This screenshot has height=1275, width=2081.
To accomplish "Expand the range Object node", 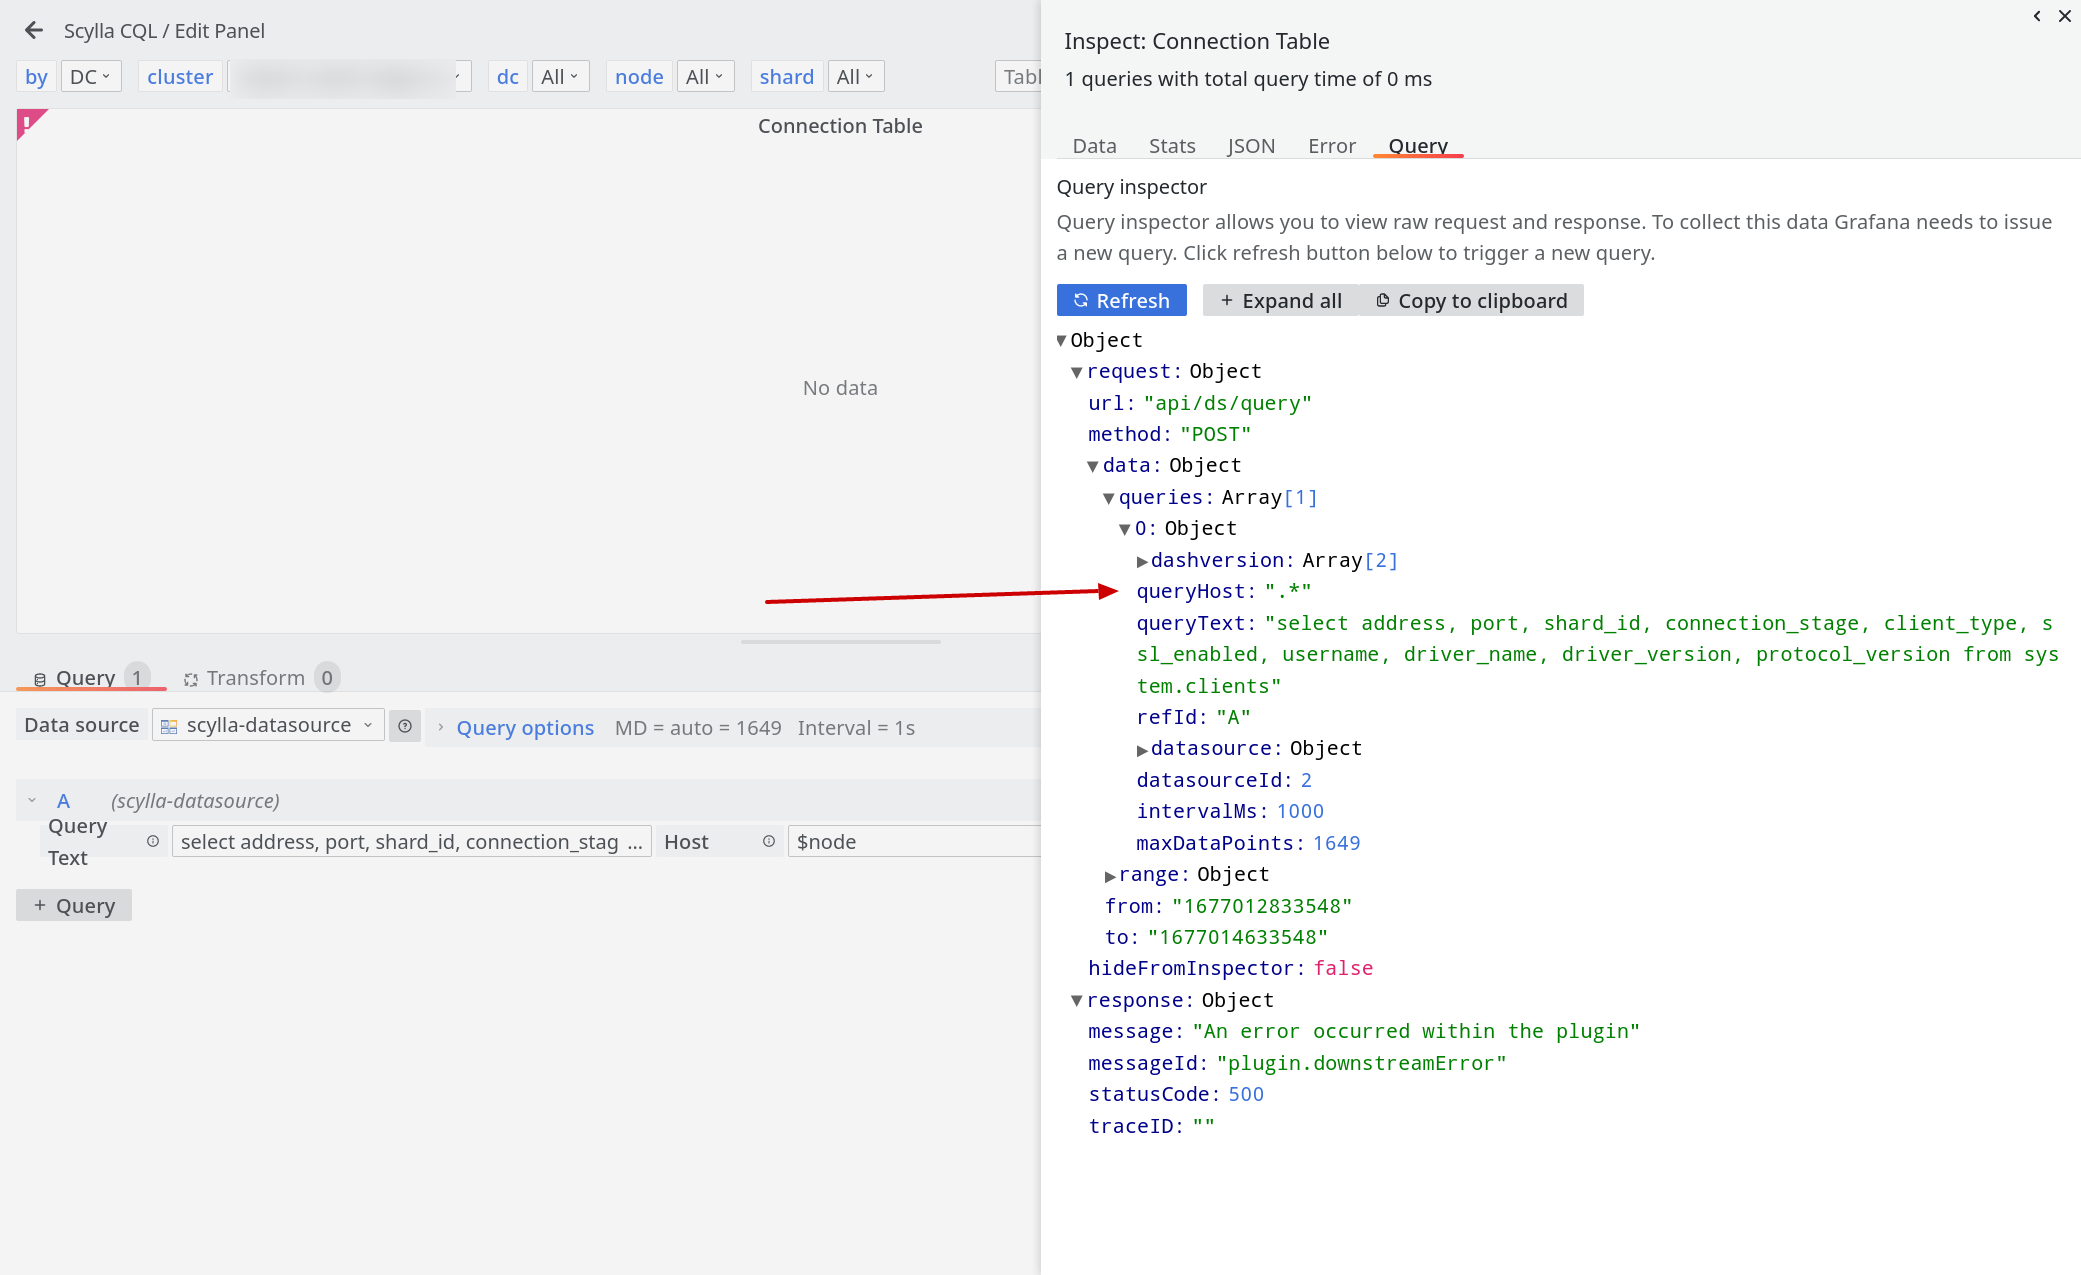I will pyautogui.click(x=1110, y=874).
